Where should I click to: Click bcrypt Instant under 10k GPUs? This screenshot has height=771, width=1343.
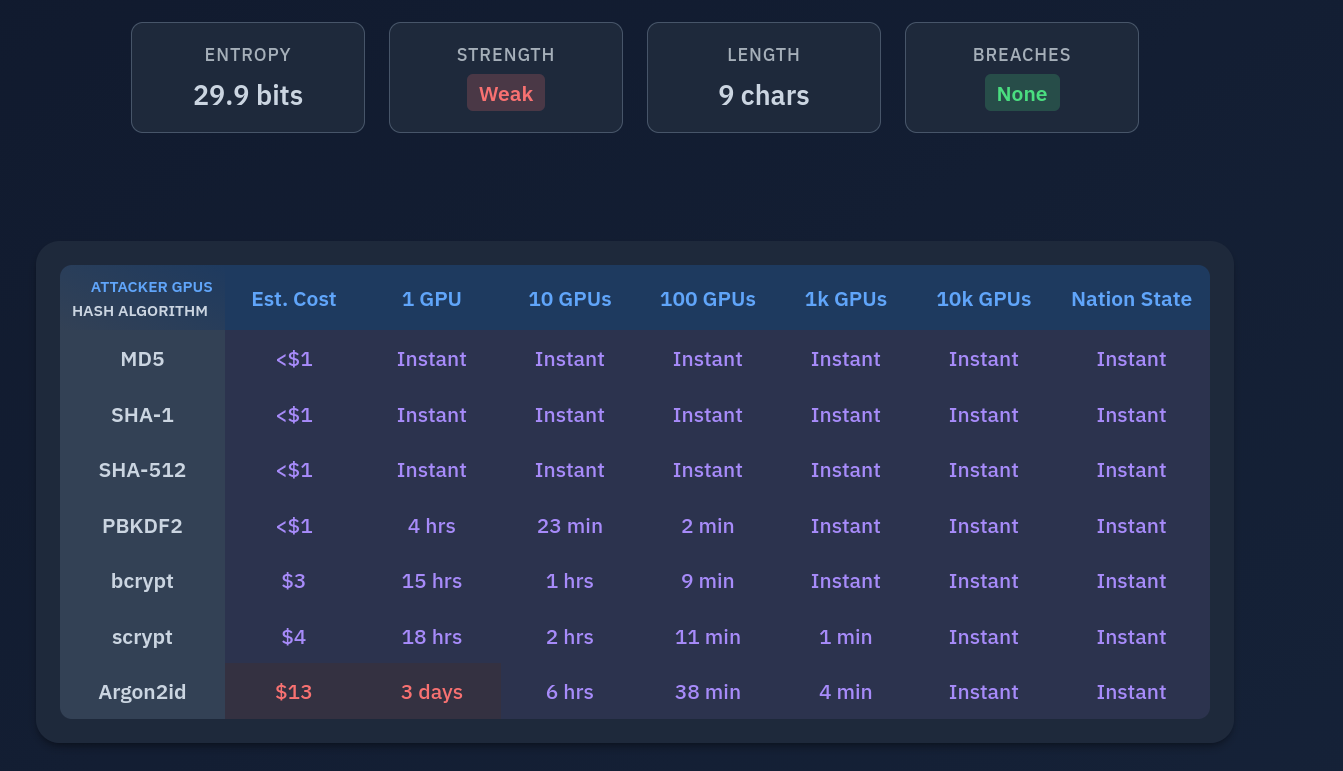[984, 581]
